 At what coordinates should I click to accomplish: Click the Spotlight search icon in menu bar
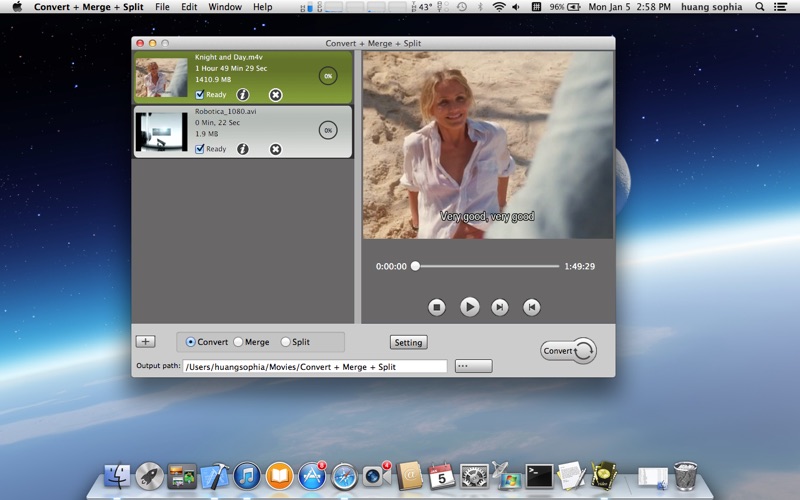coord(760,7)
